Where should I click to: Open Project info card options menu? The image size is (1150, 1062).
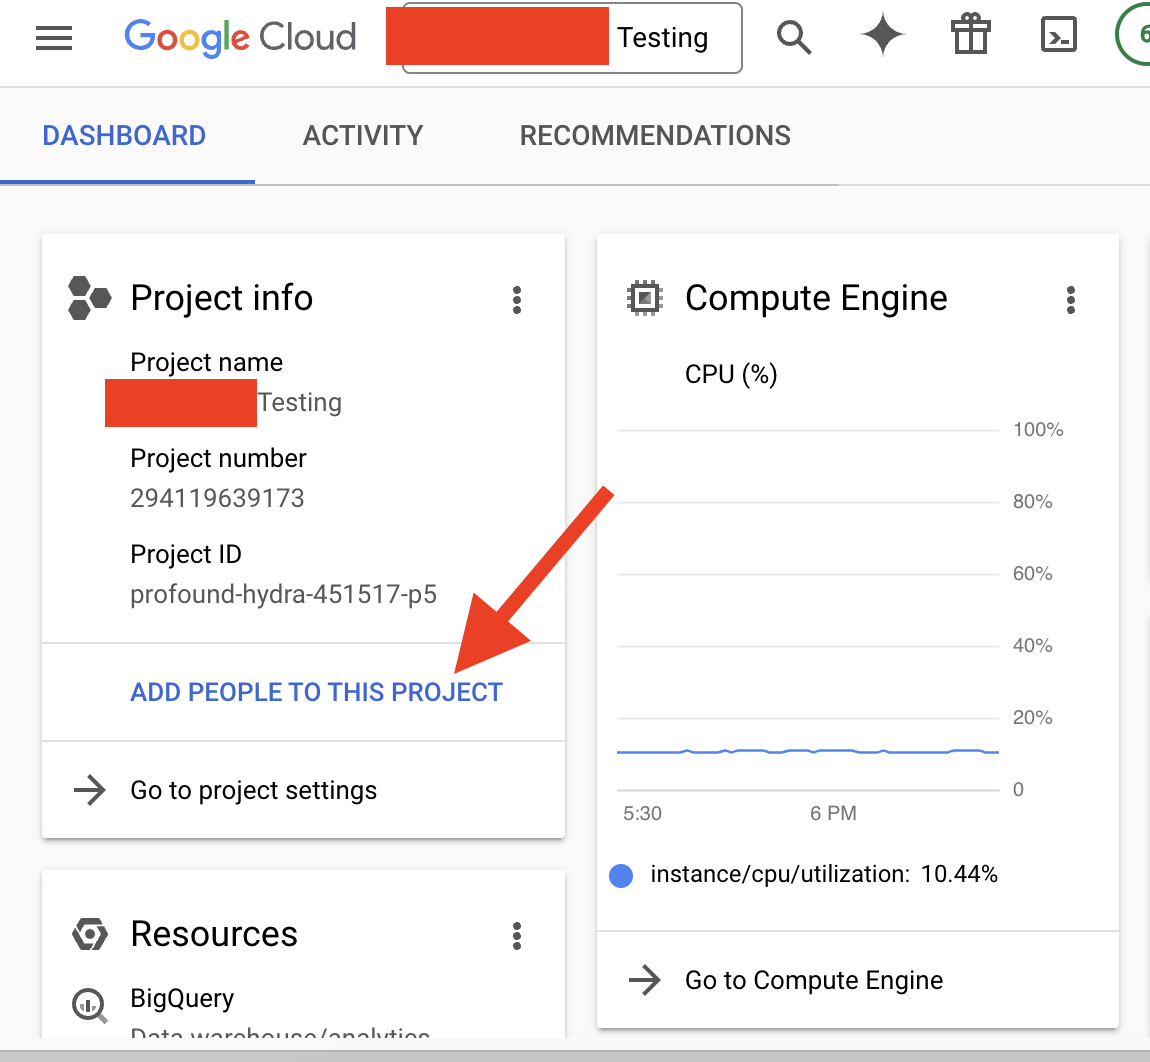pyautogui.click(x=517, y=300)
